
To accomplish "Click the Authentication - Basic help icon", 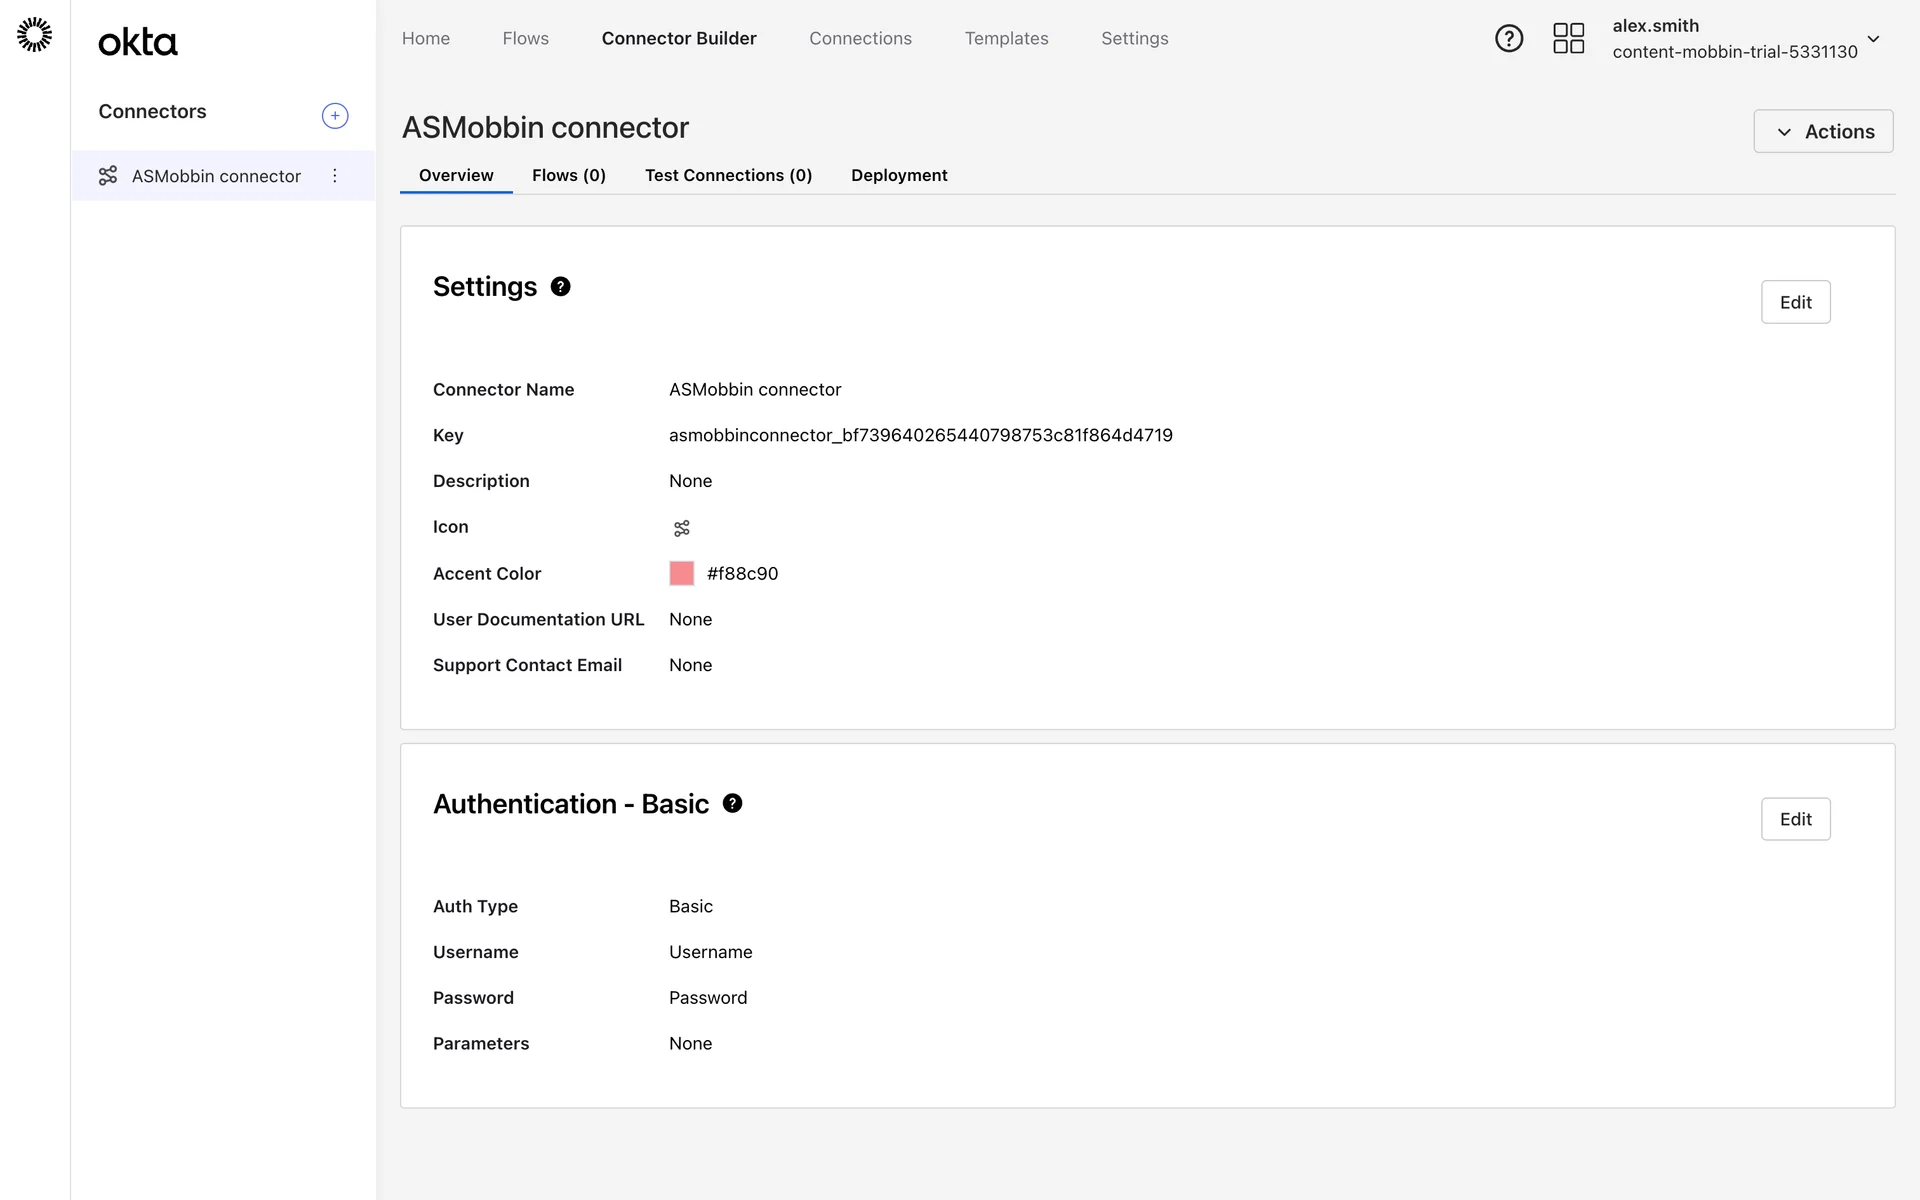I will (732, 804).
